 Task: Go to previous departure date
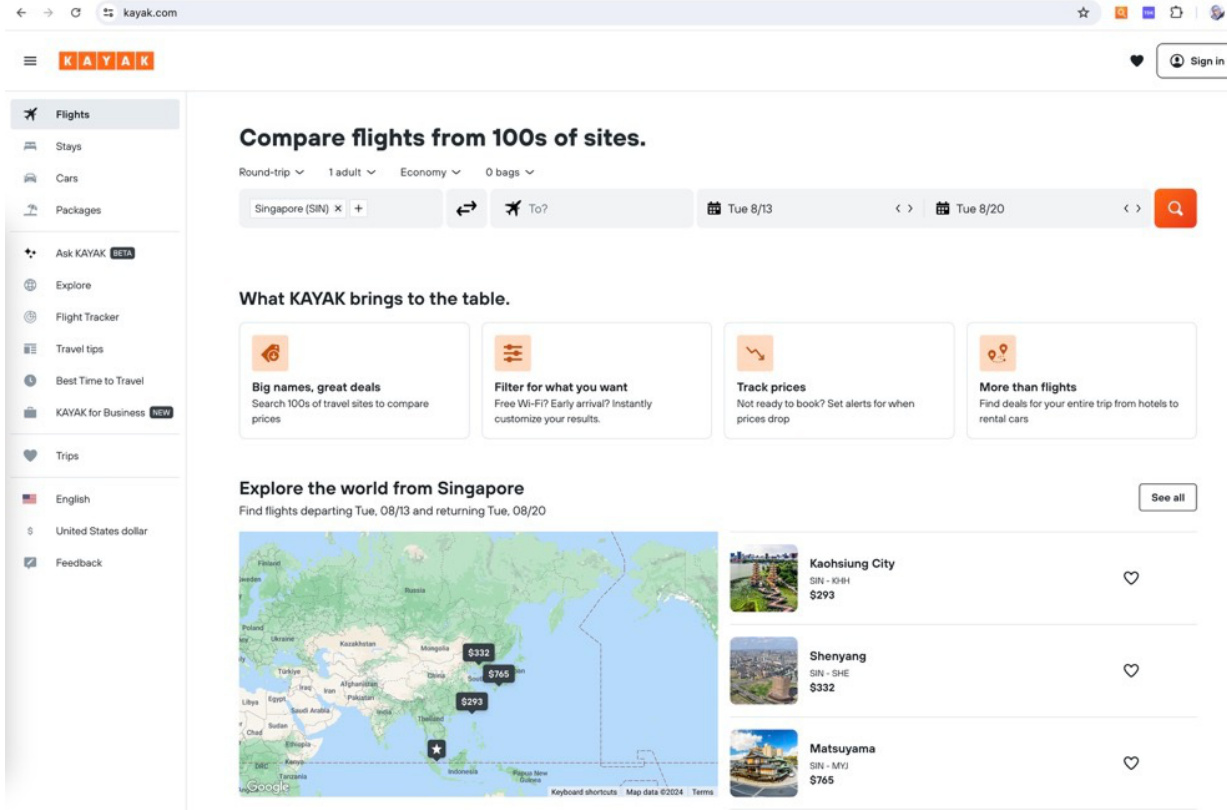tap(898, 209)
